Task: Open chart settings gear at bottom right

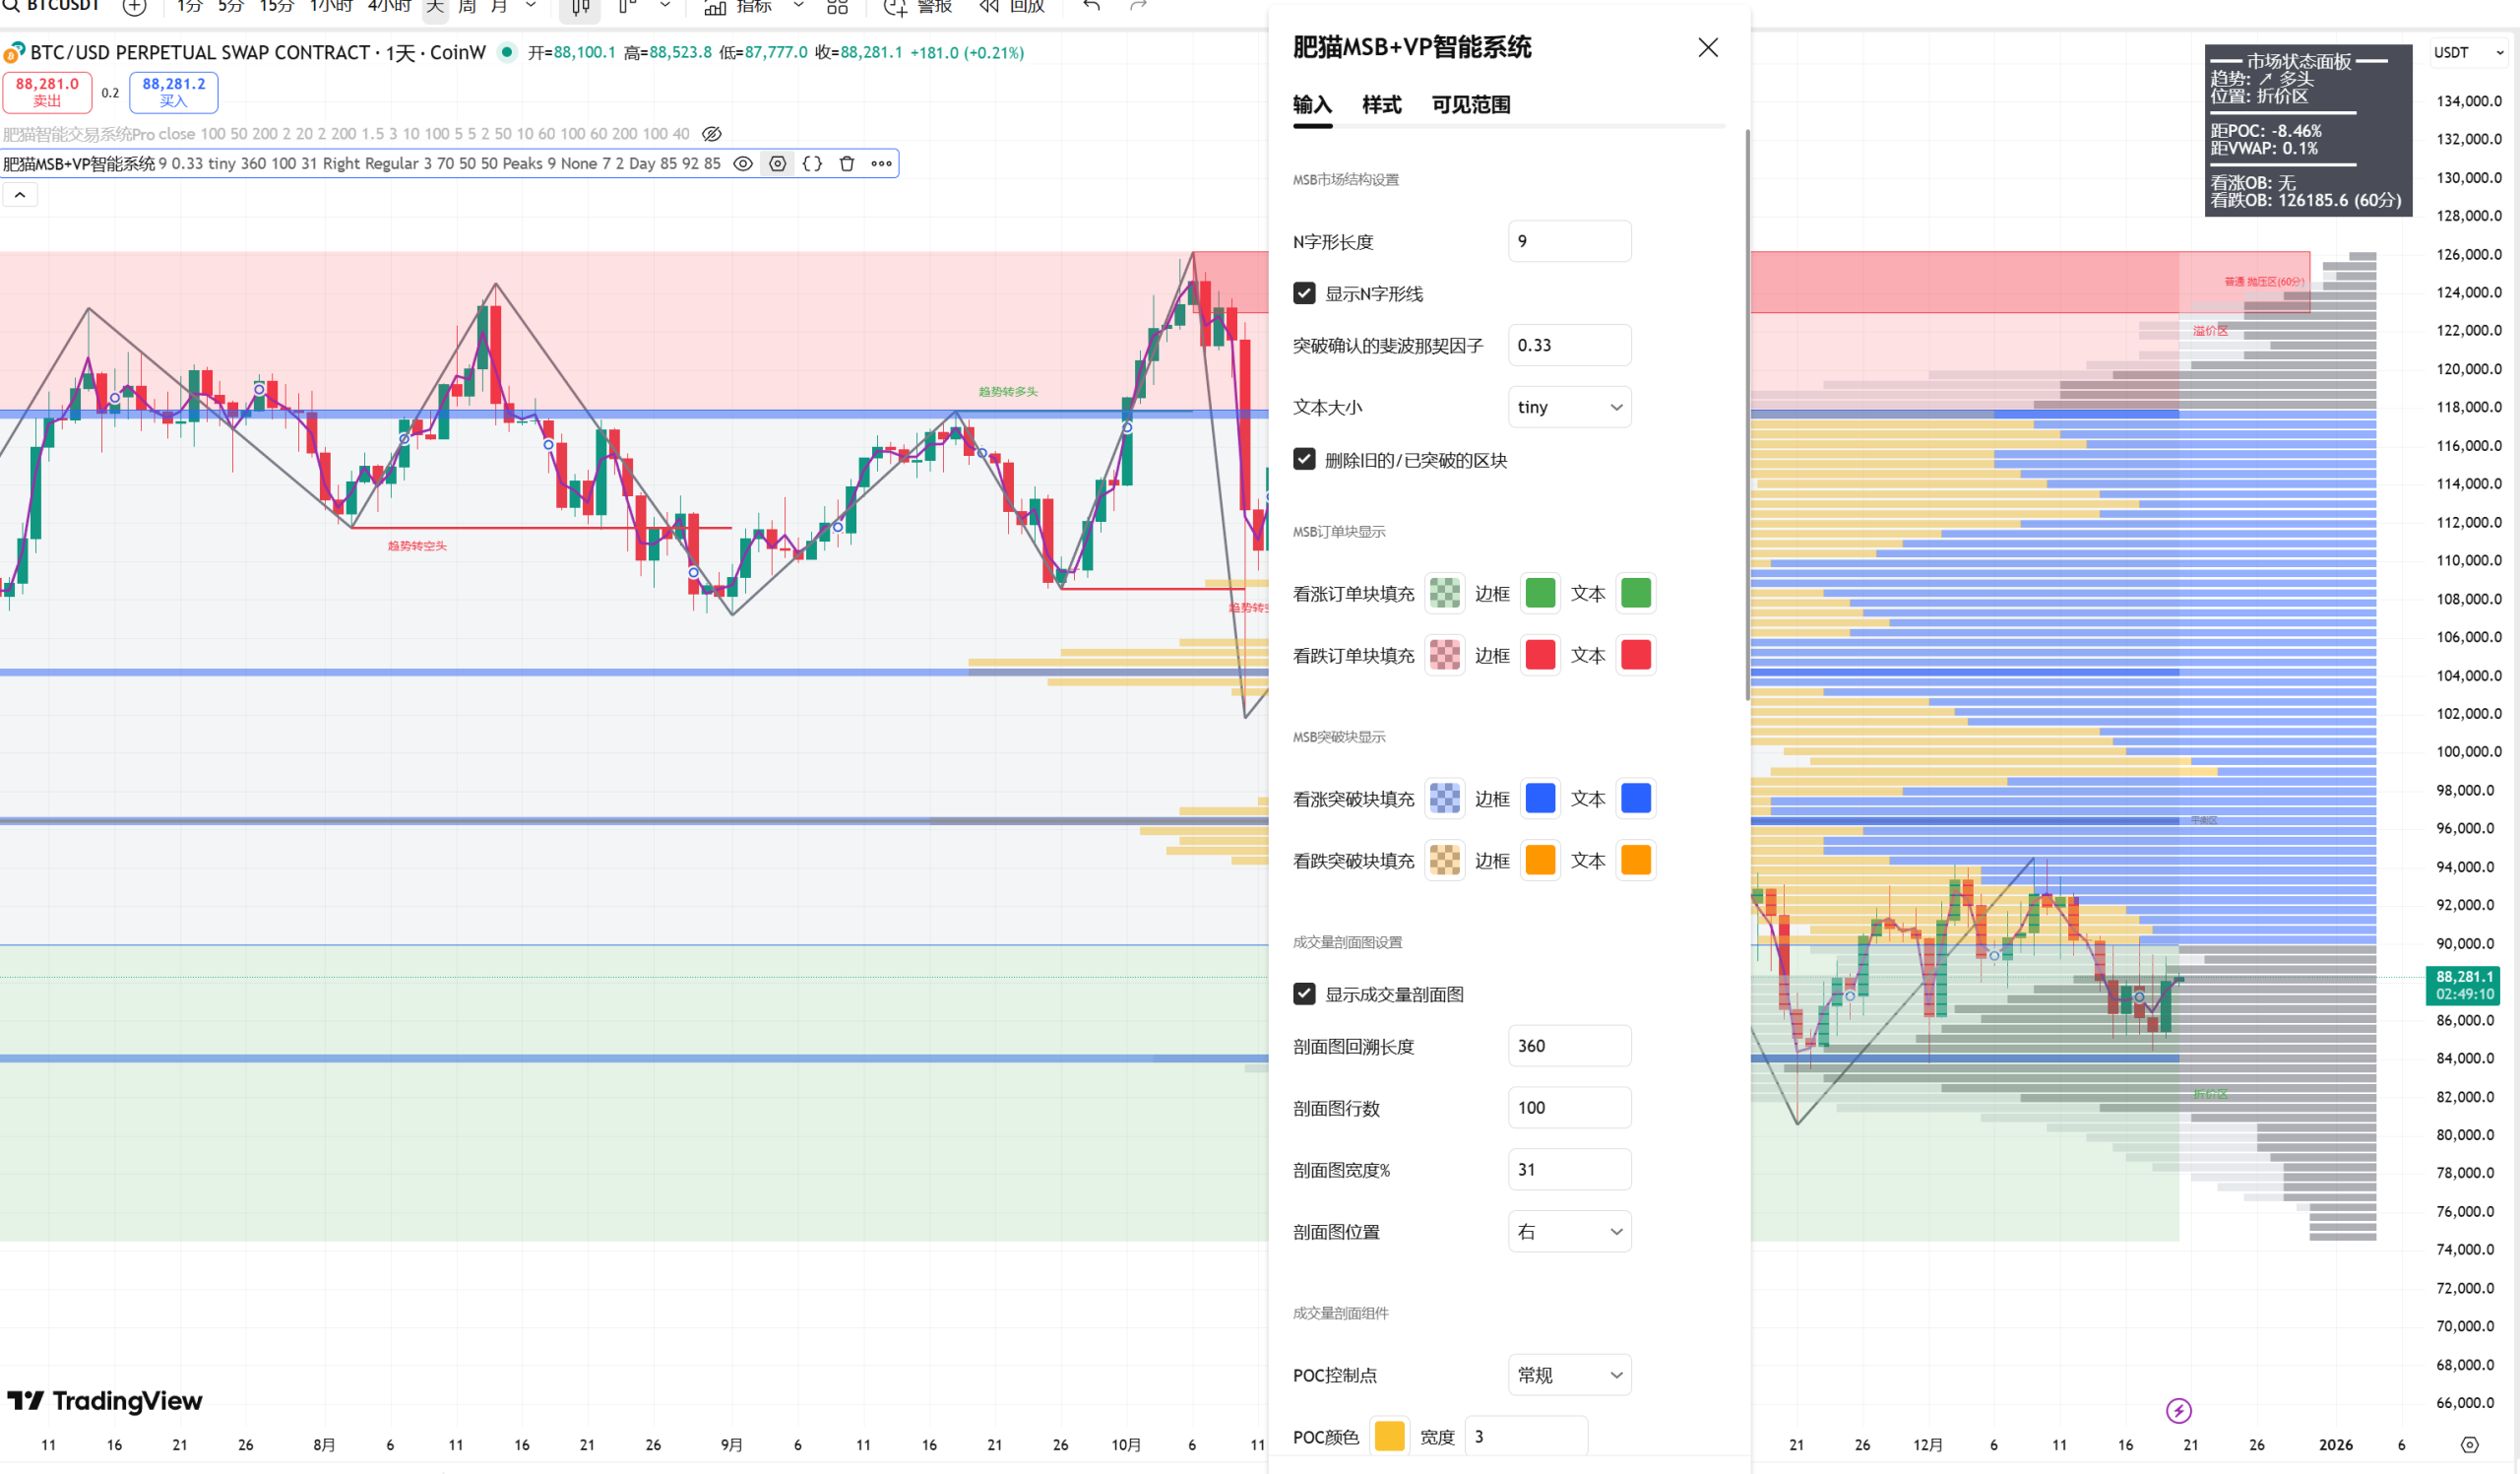Action: pos(2469,1445)
